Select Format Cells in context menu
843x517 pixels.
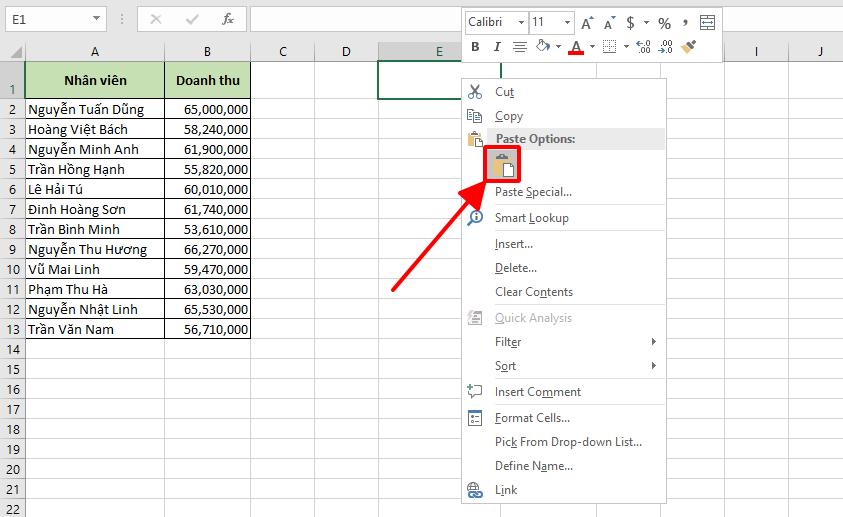[x=532, y=418]
